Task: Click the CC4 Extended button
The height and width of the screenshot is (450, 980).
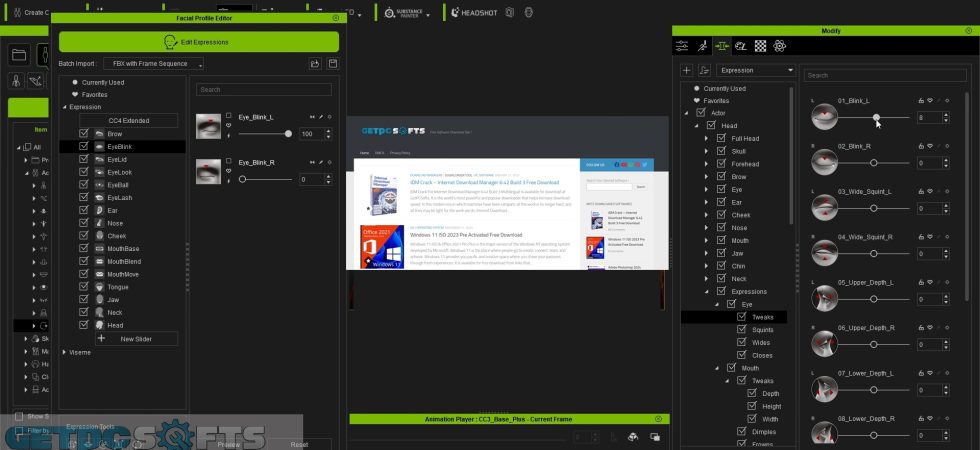Action: (129, 120)
